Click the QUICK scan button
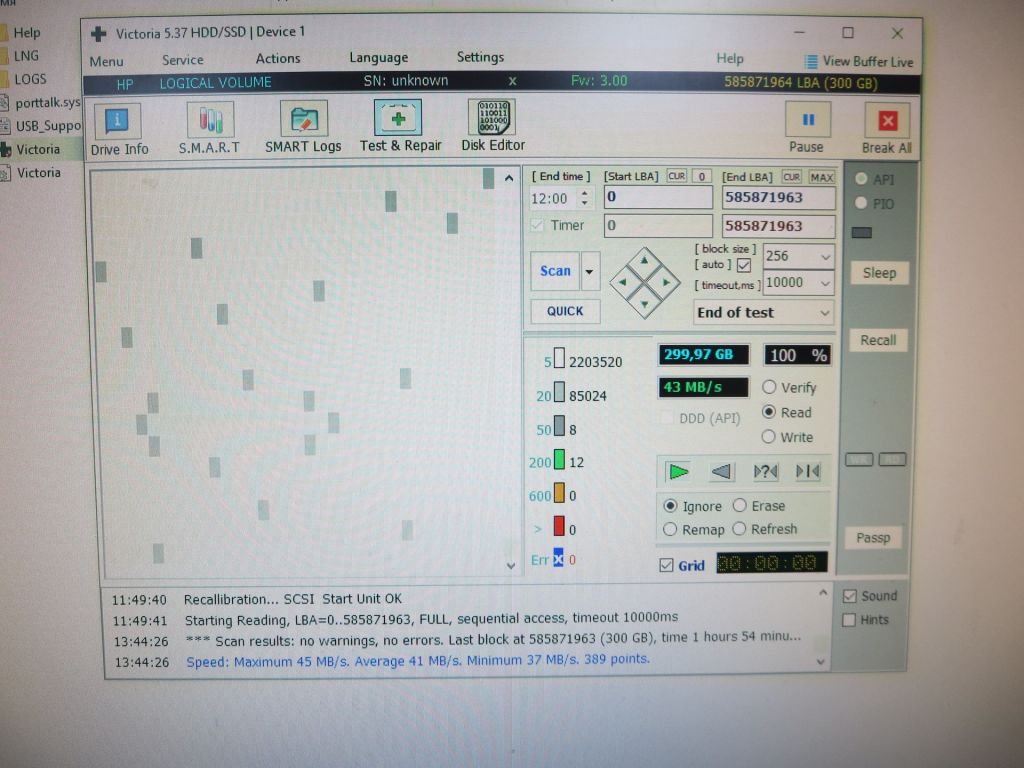Image resolution: width=1024 pixels, height=768 pixels. point(565,311)
